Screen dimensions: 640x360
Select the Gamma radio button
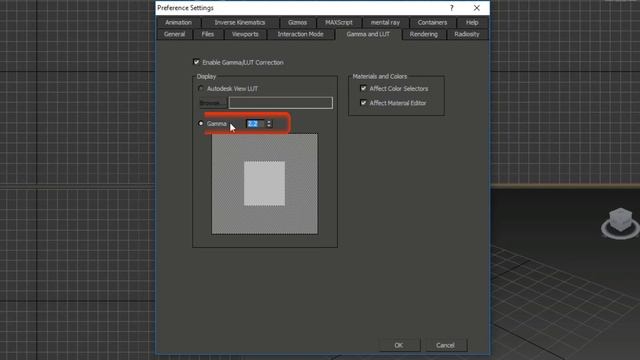200,123
